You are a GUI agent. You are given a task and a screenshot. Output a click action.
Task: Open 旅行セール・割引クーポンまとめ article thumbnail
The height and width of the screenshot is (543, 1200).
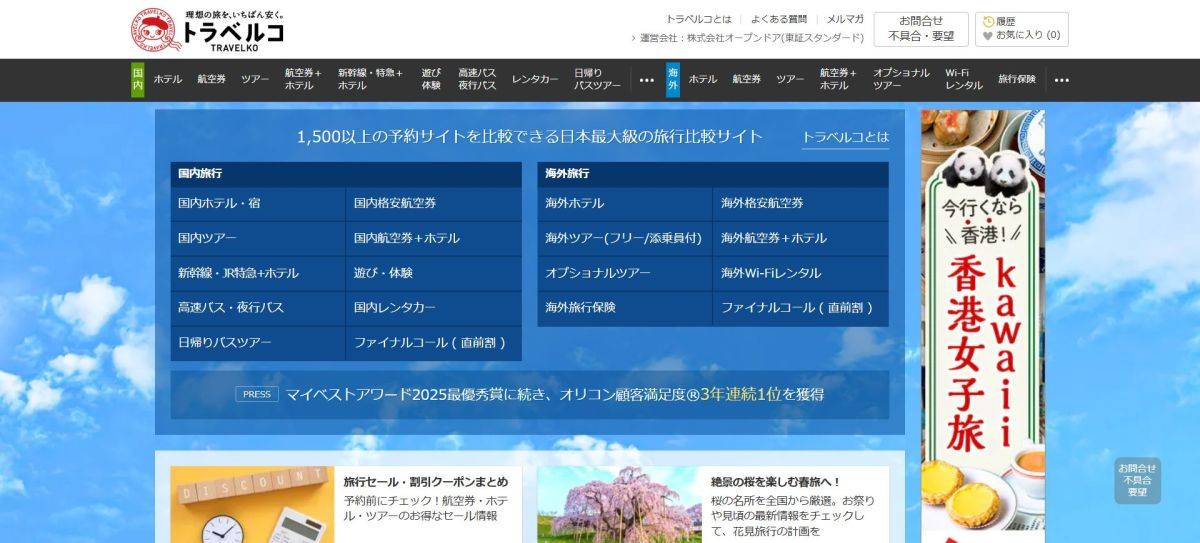(250, 505)
